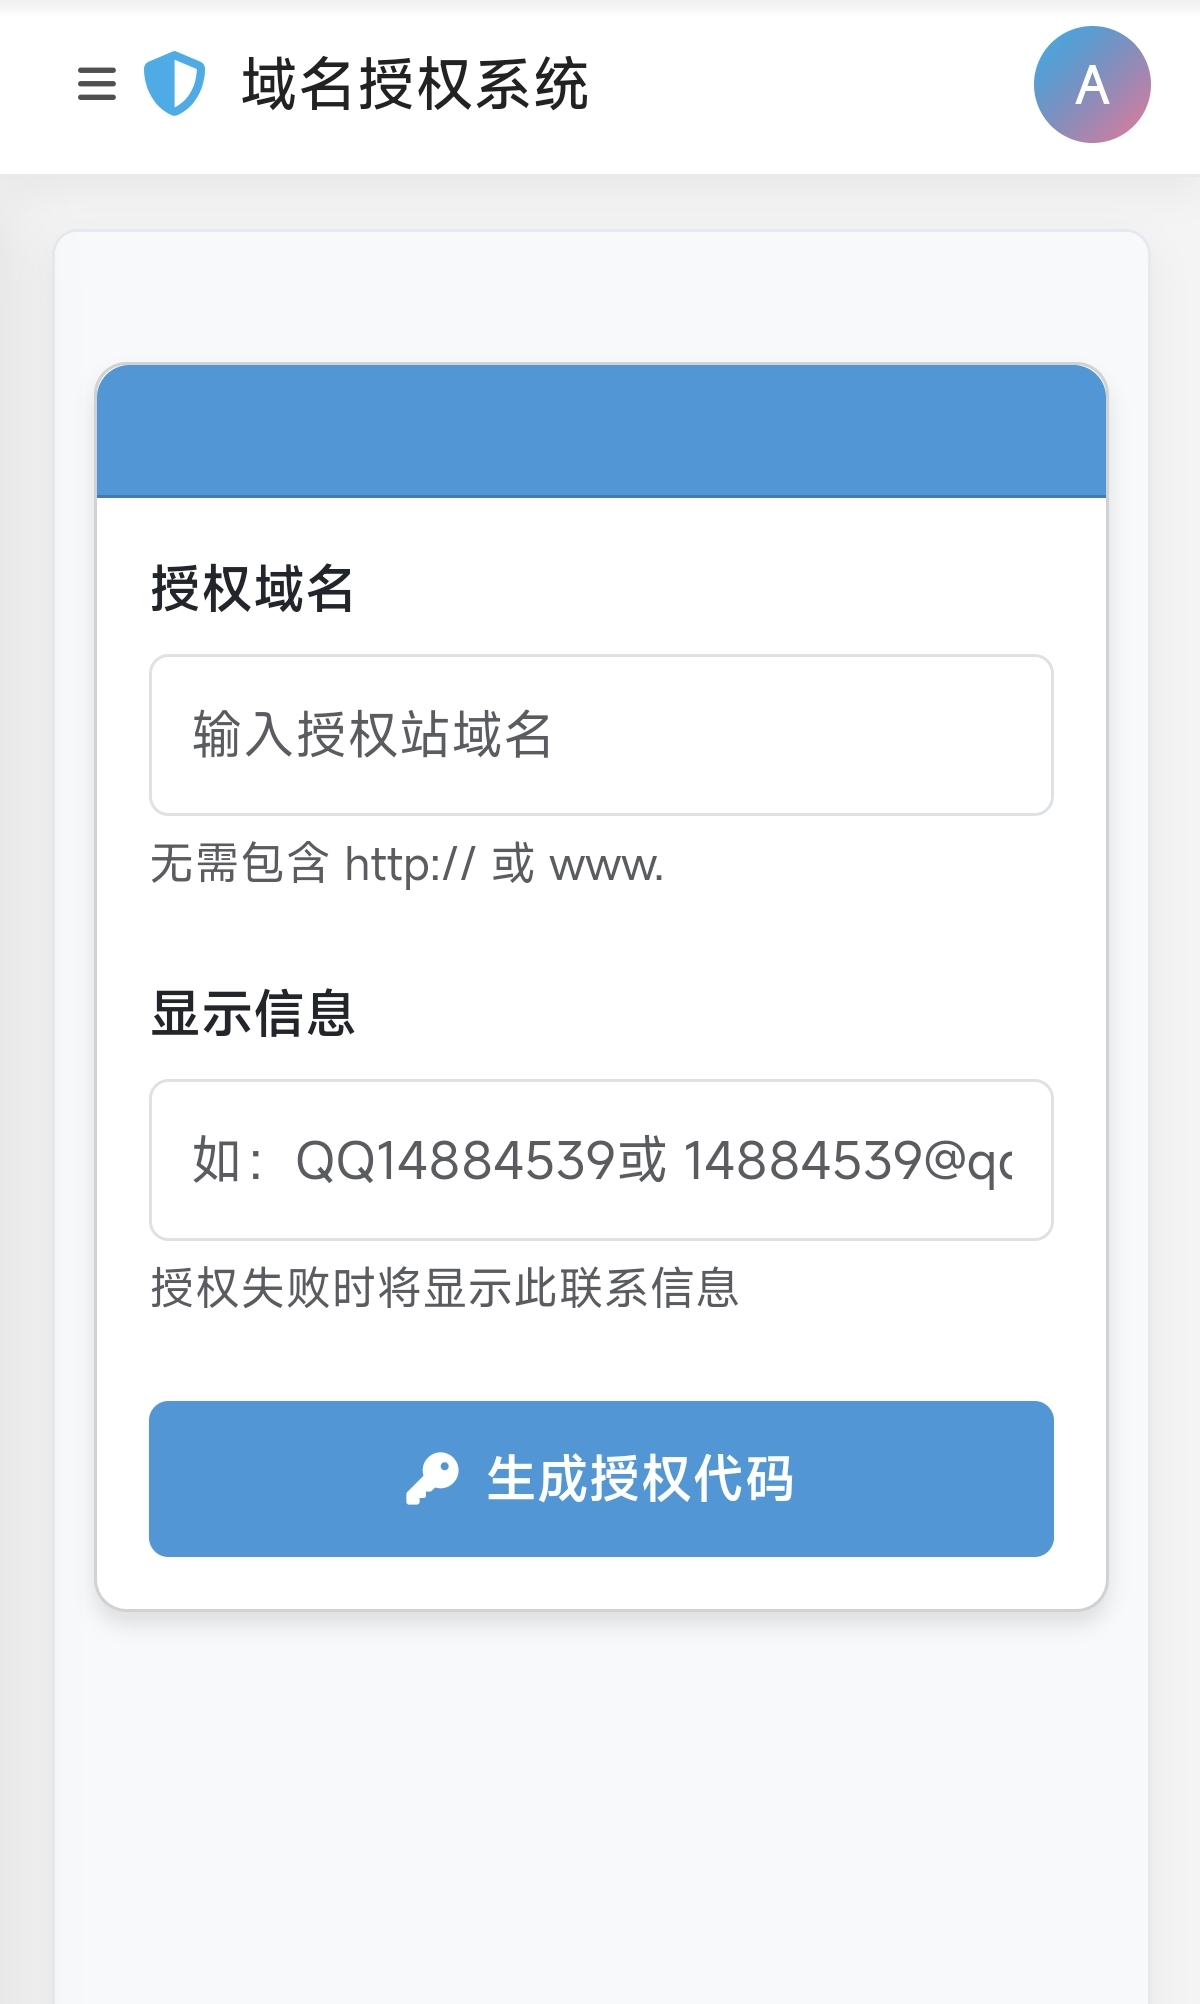Click the 域名授权系统 title text

click(415, 84)
